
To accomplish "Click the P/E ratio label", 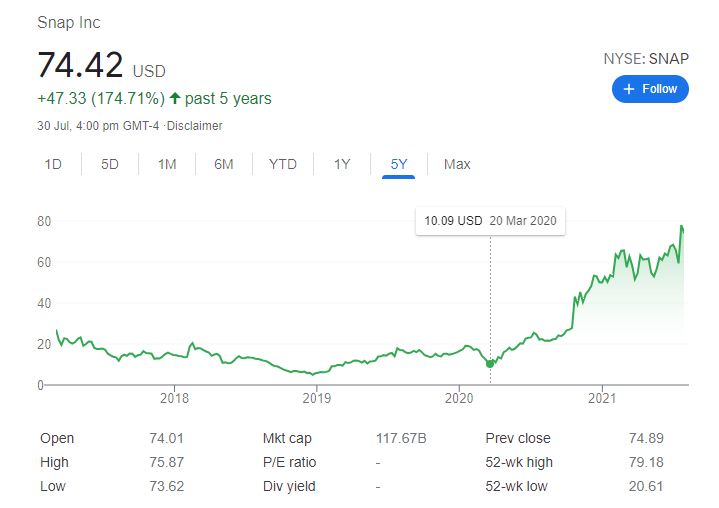I will [x=289, y=462].
